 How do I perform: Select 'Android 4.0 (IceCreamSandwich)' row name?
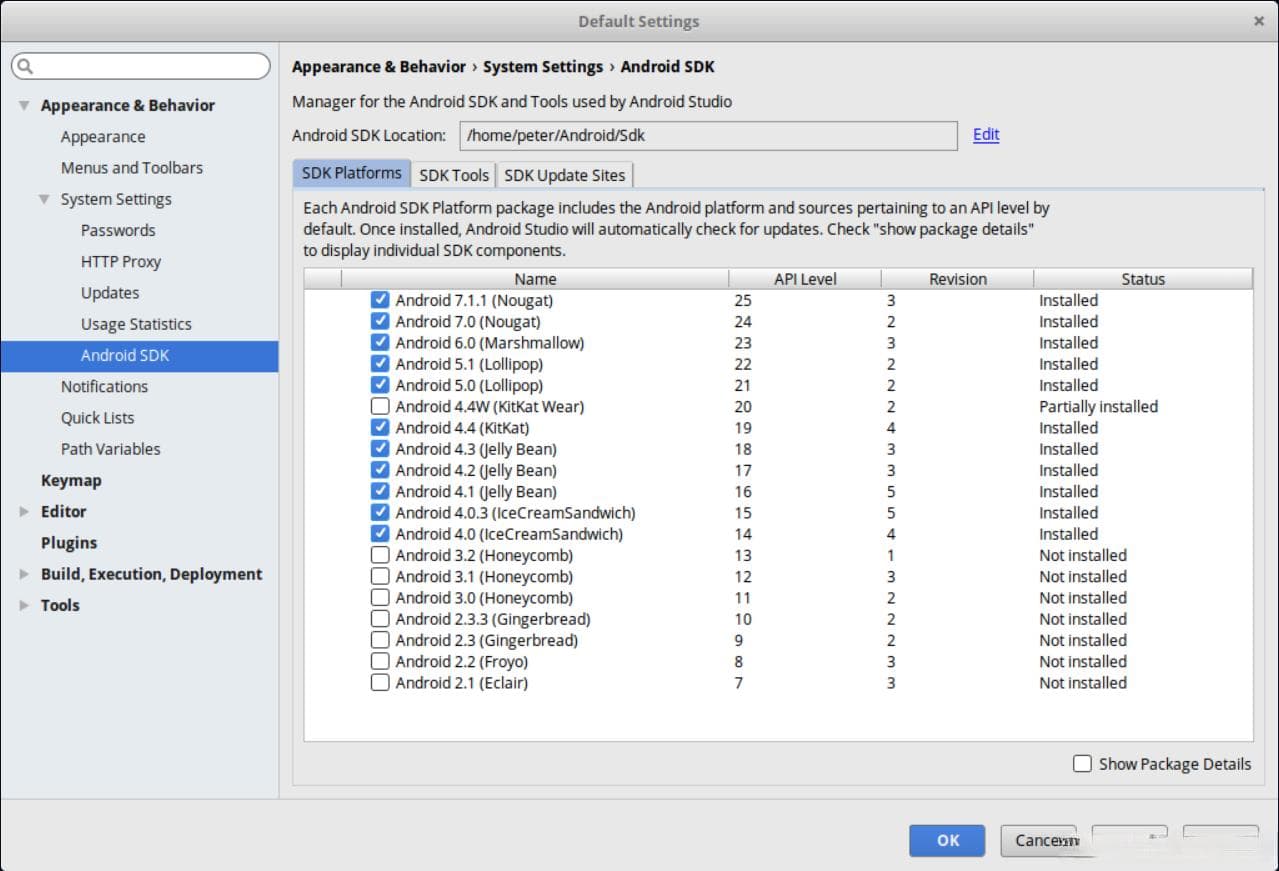click(509, 534)
